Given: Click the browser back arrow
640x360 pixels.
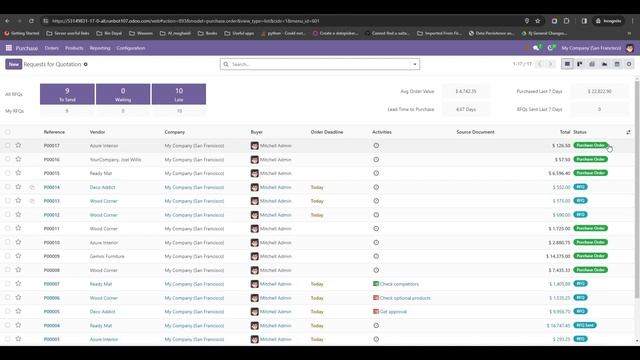Looking at the screenshot, I should (x=8, y=21).
